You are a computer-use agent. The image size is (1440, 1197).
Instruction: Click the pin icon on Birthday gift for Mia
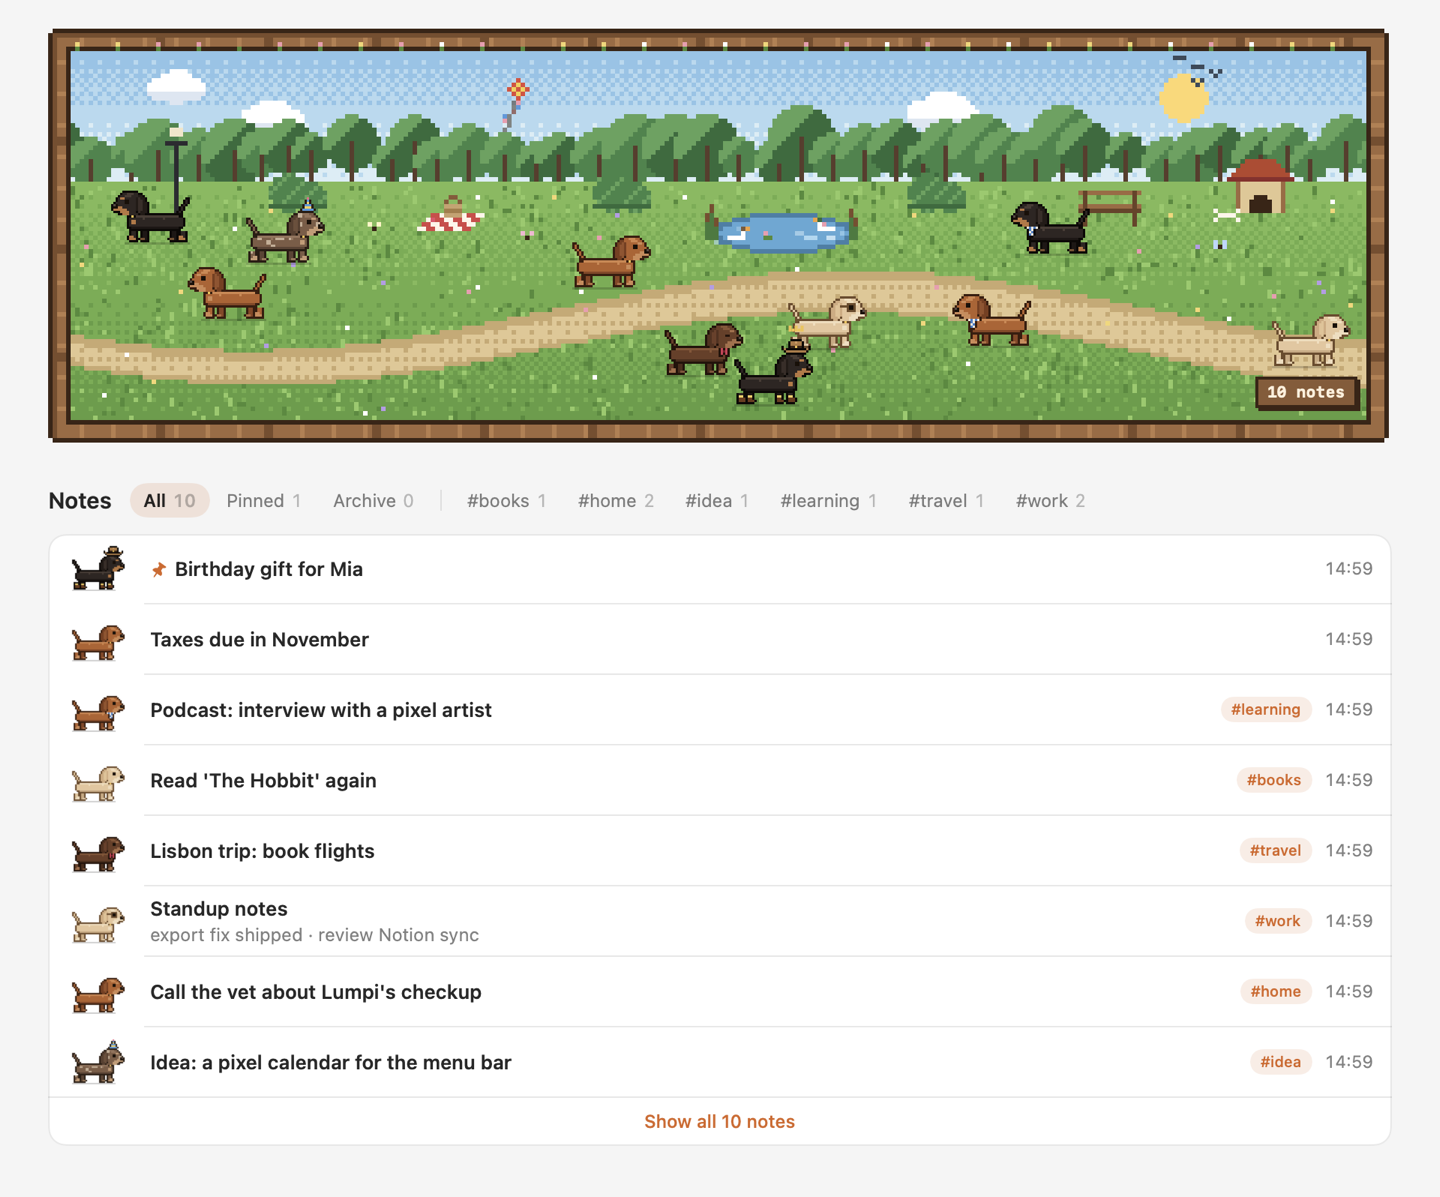158,570
